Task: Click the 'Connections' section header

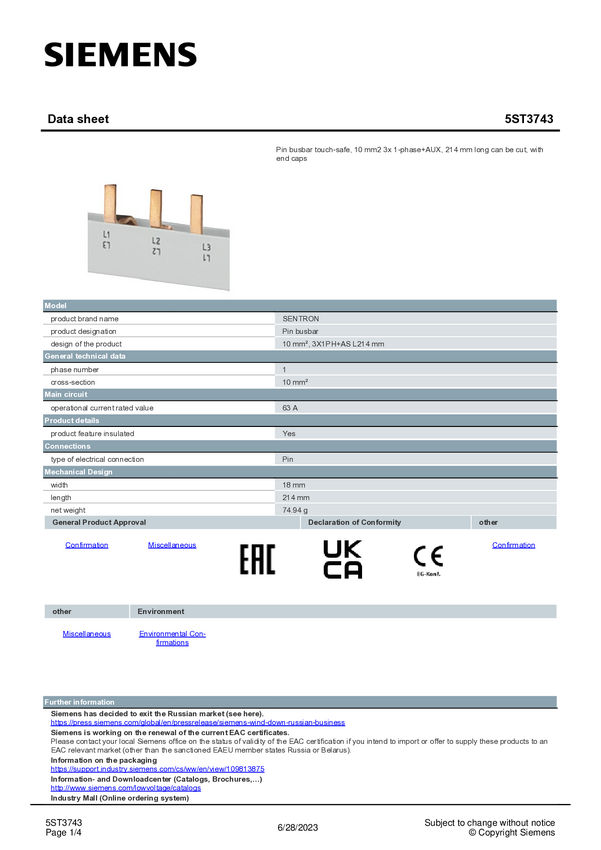Action: tap(300, 446)
